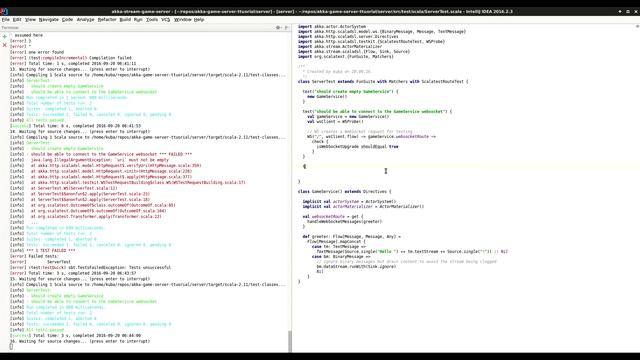Click the '[error] one error found' line

coord(37,52)
